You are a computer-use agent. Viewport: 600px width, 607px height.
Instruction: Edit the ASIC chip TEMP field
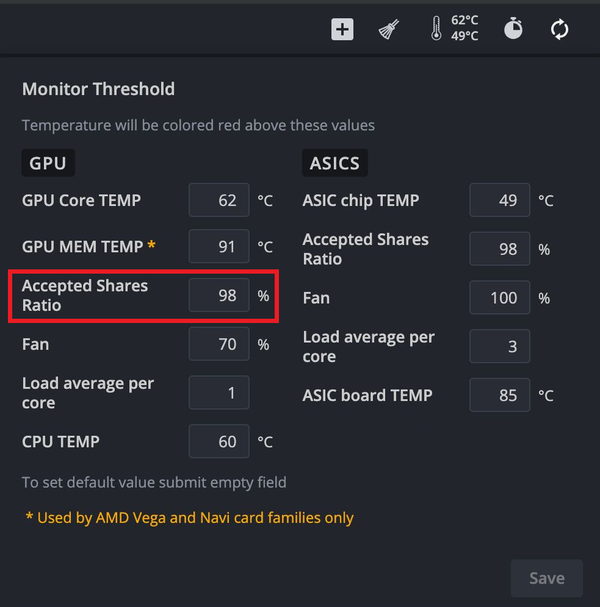click(x=500, y=200)
